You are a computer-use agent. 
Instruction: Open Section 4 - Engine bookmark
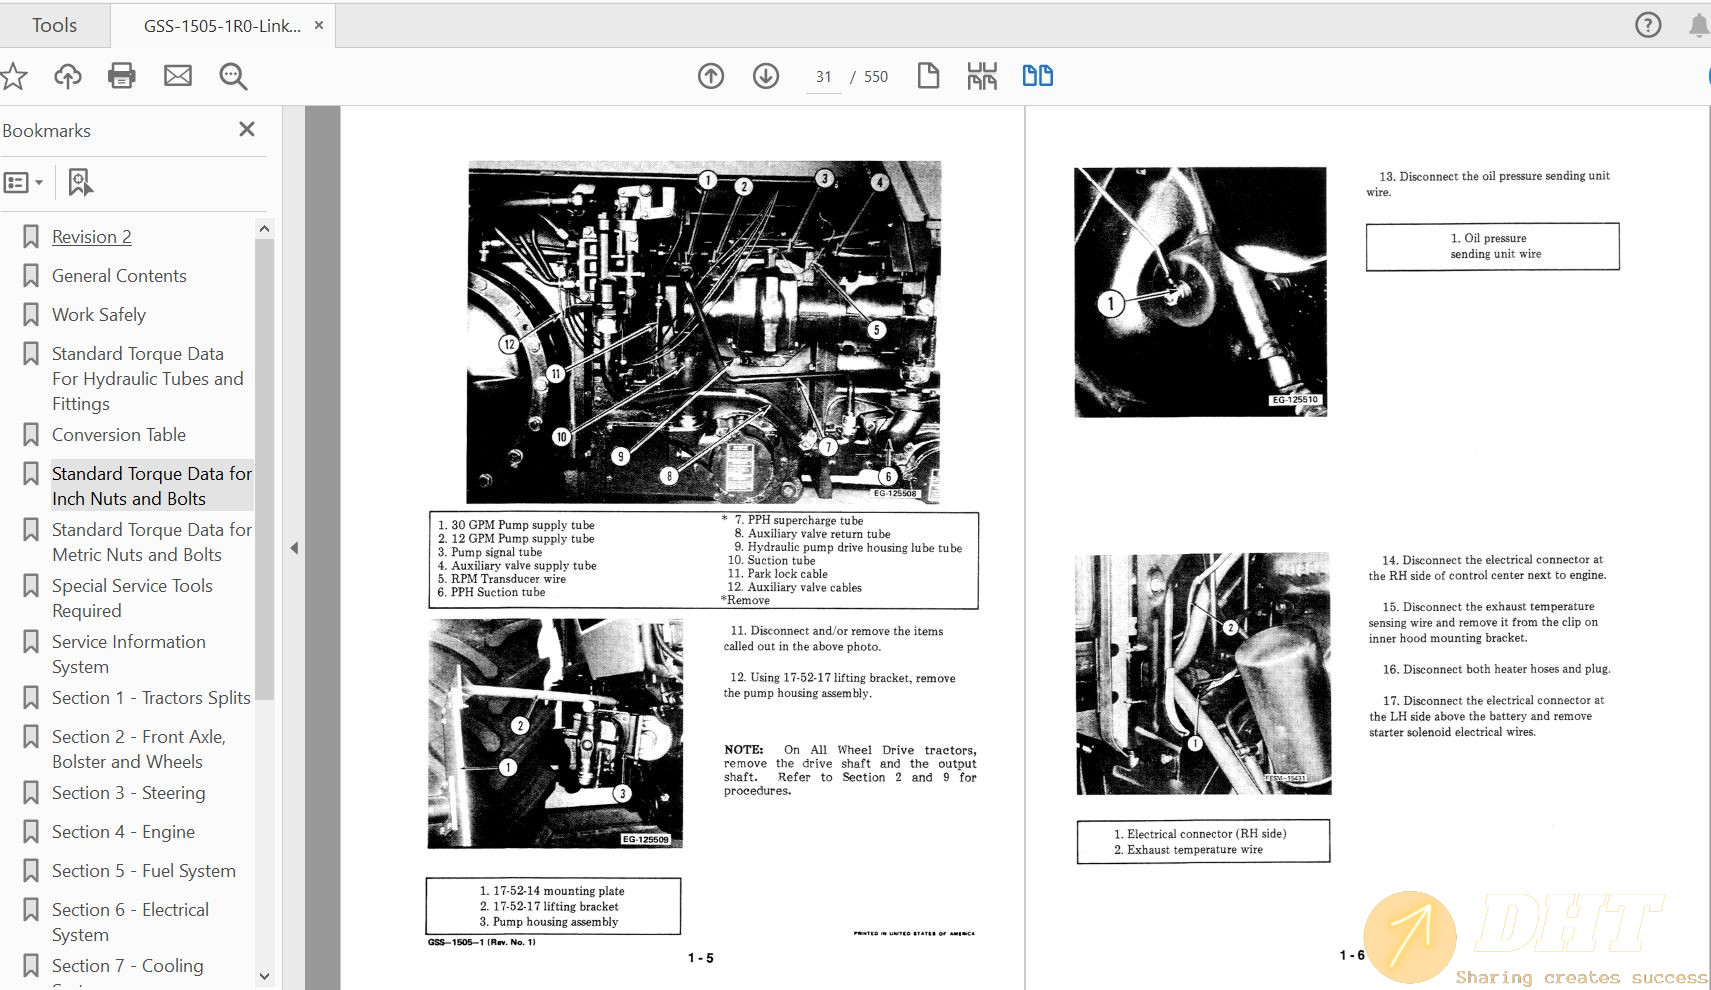coord(123,832)
